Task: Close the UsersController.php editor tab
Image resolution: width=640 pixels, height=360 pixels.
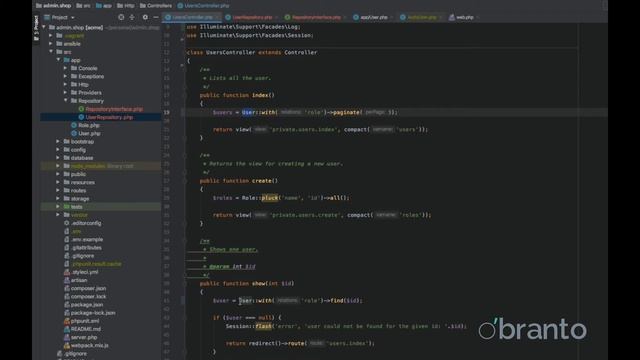Action: pos(218,18)
